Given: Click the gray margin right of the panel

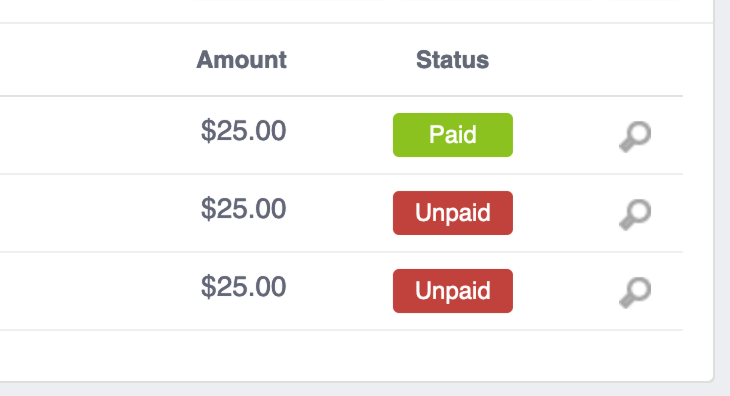Looking at the screenshot, I should [x=723, y=186].
